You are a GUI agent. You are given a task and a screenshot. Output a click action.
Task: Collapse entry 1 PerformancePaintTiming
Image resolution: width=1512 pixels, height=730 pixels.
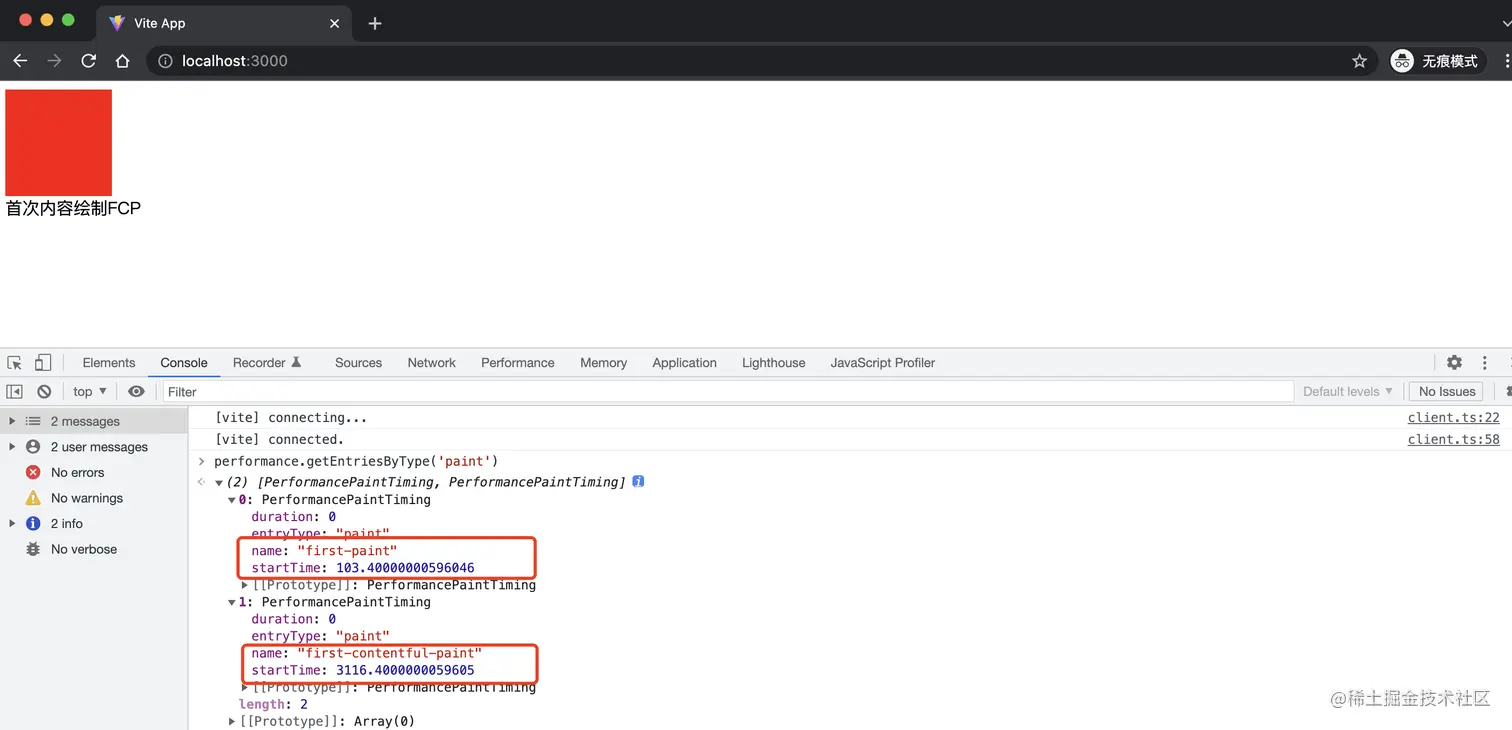click(x=232, y=602)
